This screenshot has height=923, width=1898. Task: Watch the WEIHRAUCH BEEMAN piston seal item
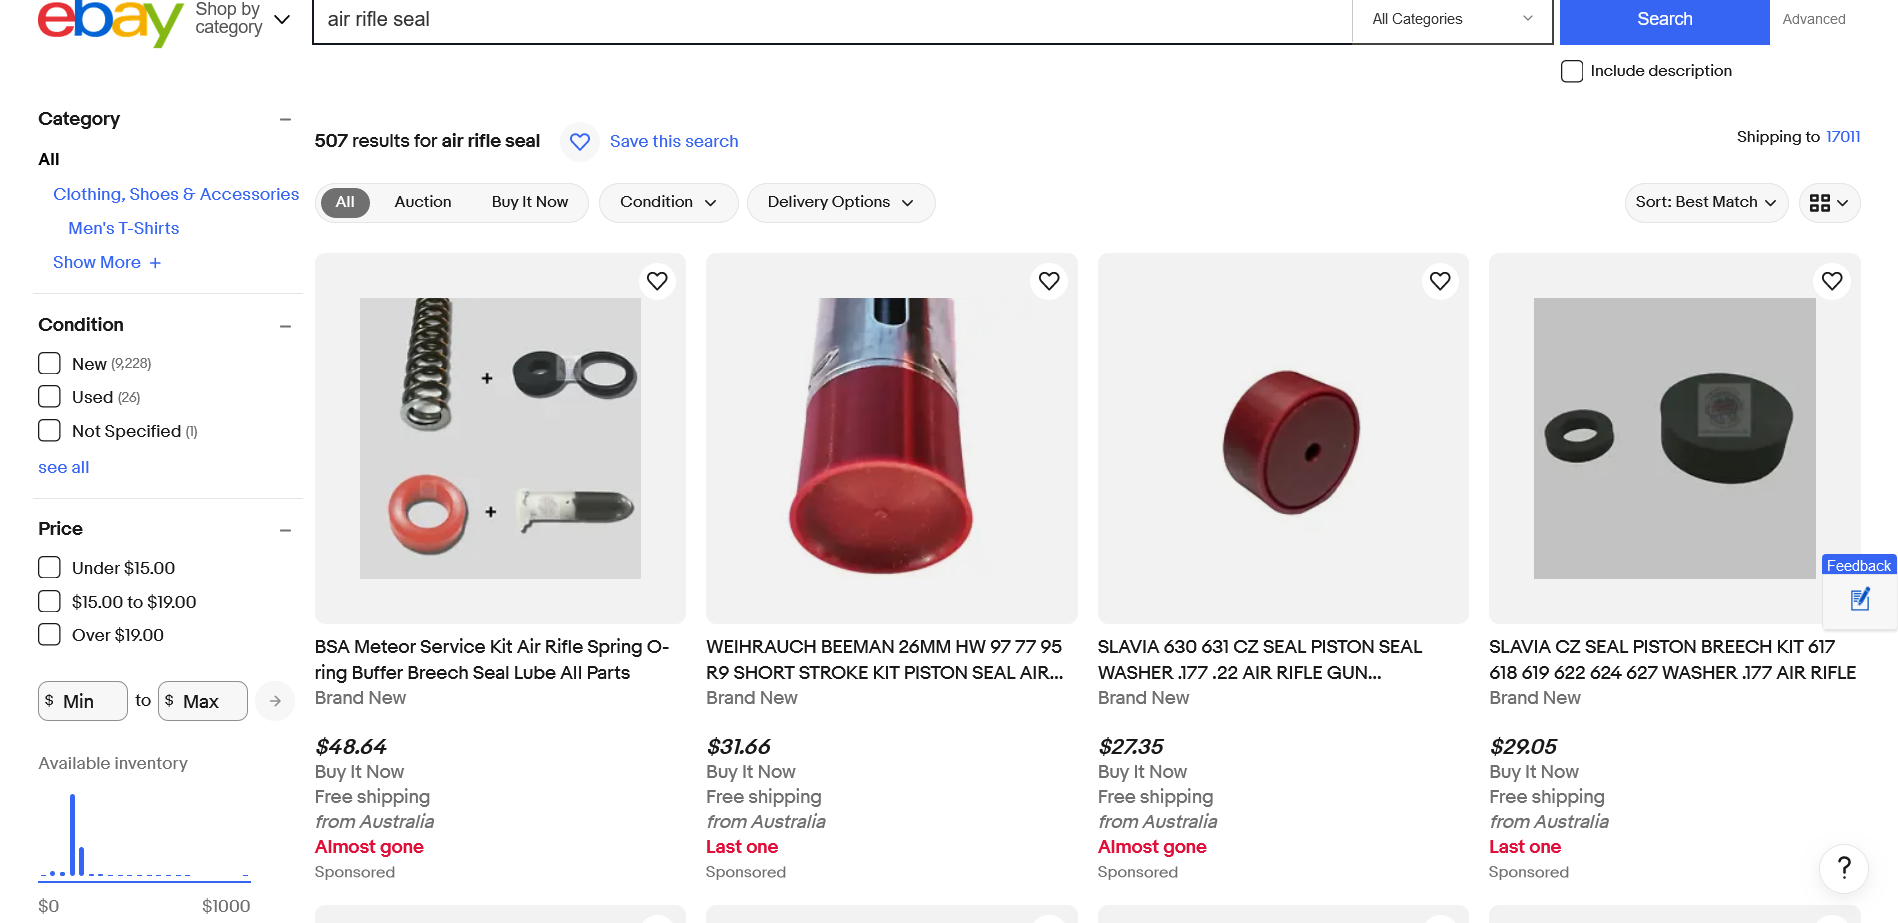[x=1049, y=281]
